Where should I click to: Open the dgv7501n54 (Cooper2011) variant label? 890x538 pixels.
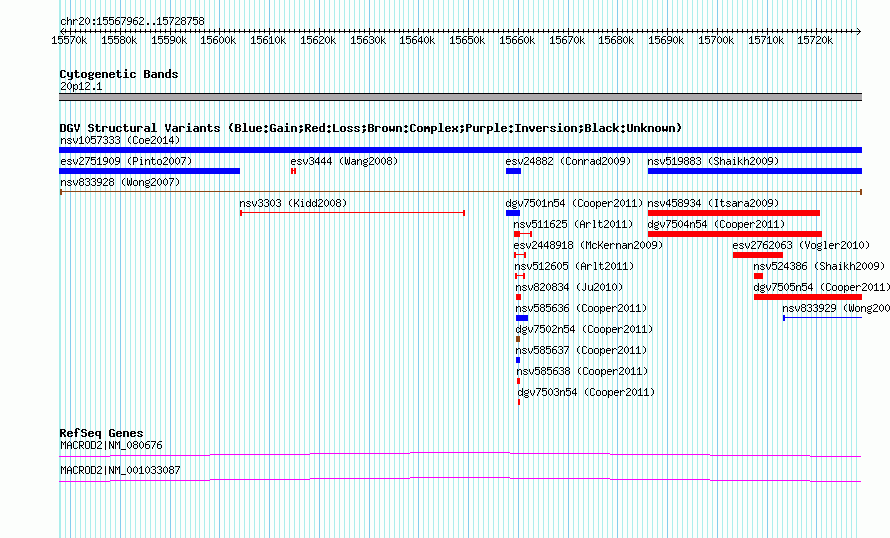(574, 203)
